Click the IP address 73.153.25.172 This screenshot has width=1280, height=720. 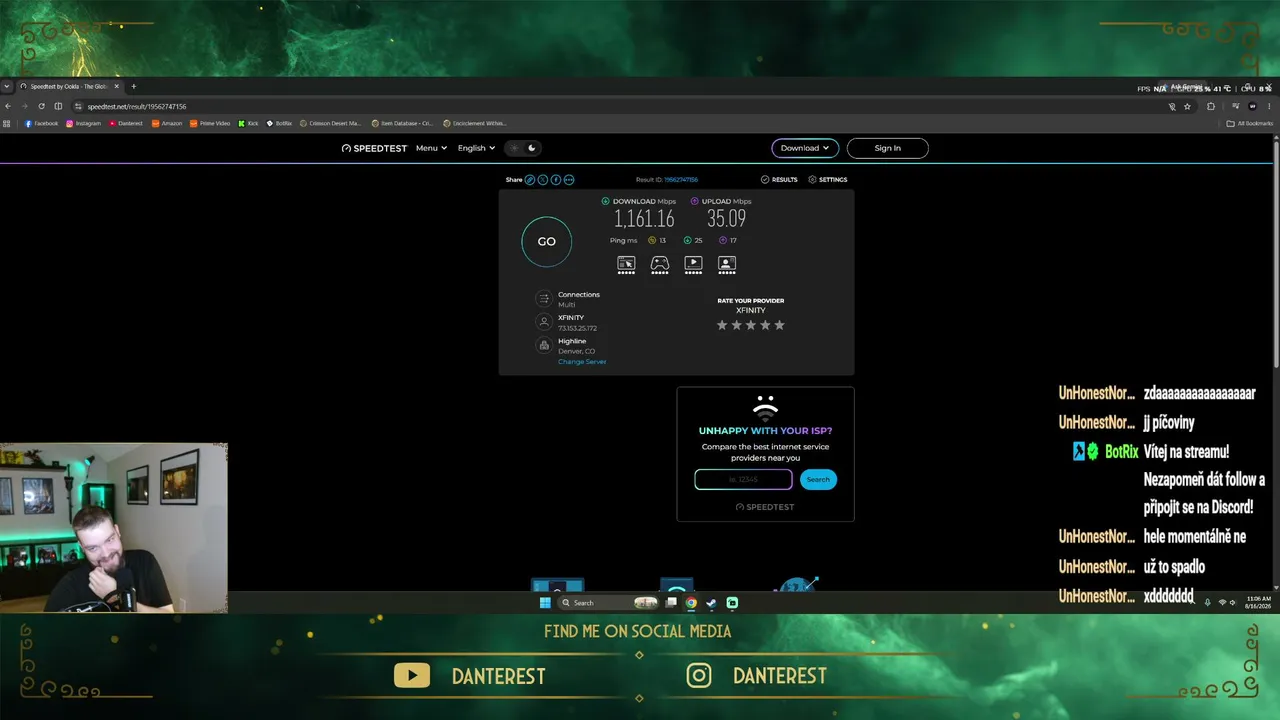pos(578,328)
